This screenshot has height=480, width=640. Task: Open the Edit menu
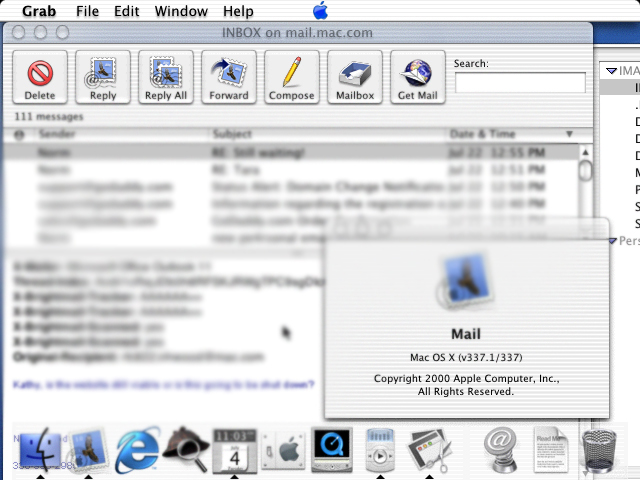click(127, 11)
